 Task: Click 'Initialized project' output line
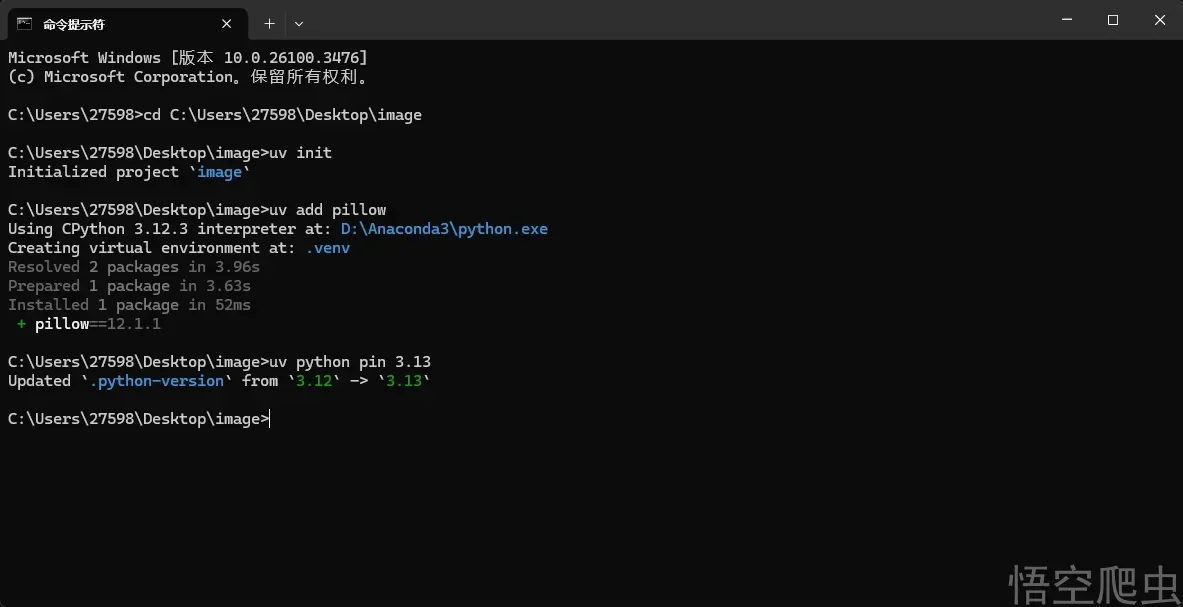coord(128,172)
